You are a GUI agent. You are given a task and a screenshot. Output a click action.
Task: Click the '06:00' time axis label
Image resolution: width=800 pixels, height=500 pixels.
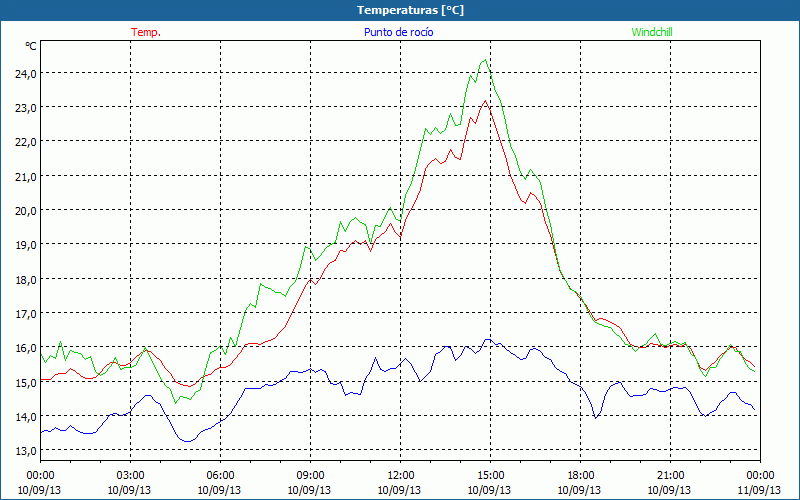point(220,475)
